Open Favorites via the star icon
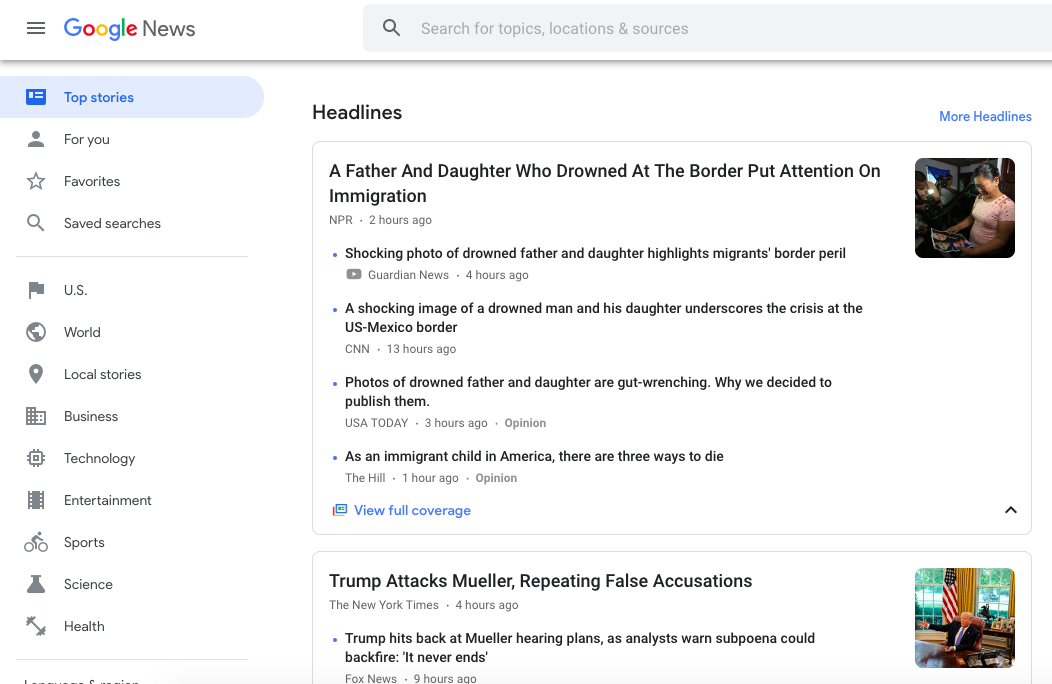Screen dimensions: 1052x684 click(36, 181)
